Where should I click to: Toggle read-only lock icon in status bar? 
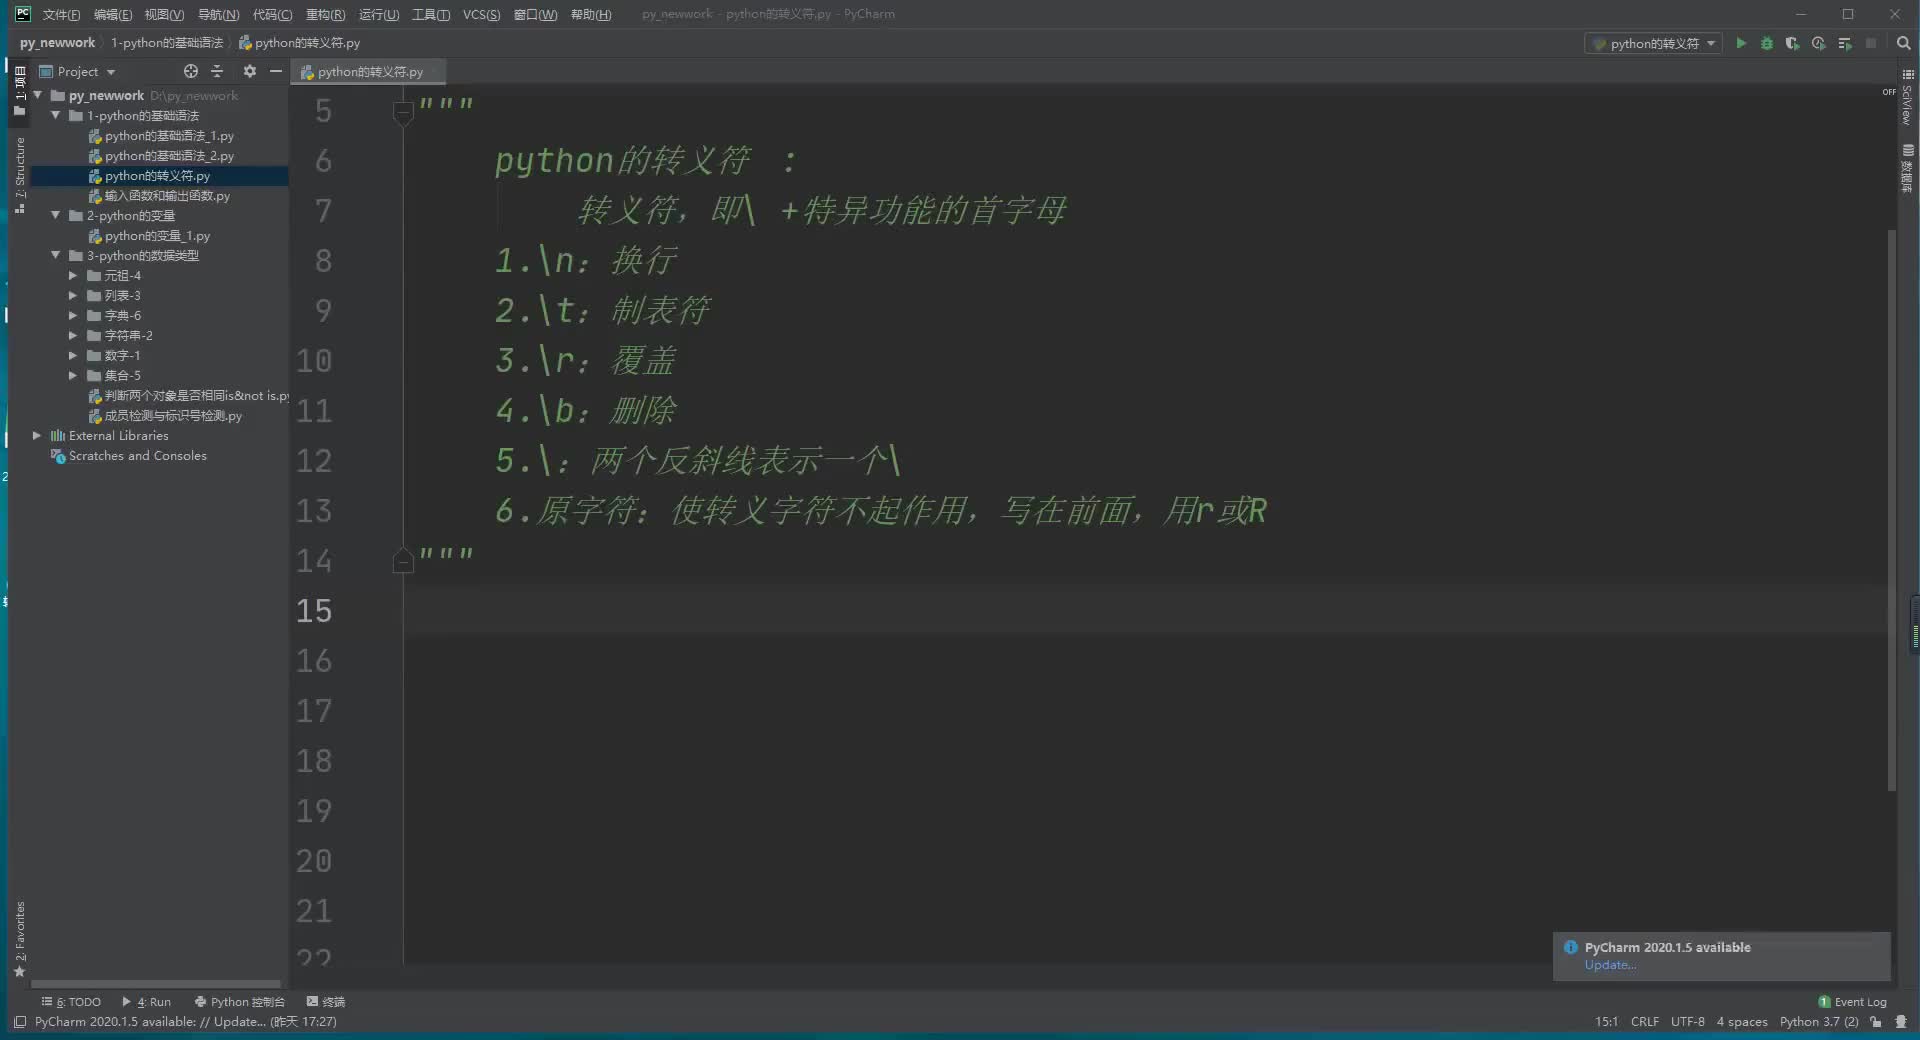point(1876,1021)
